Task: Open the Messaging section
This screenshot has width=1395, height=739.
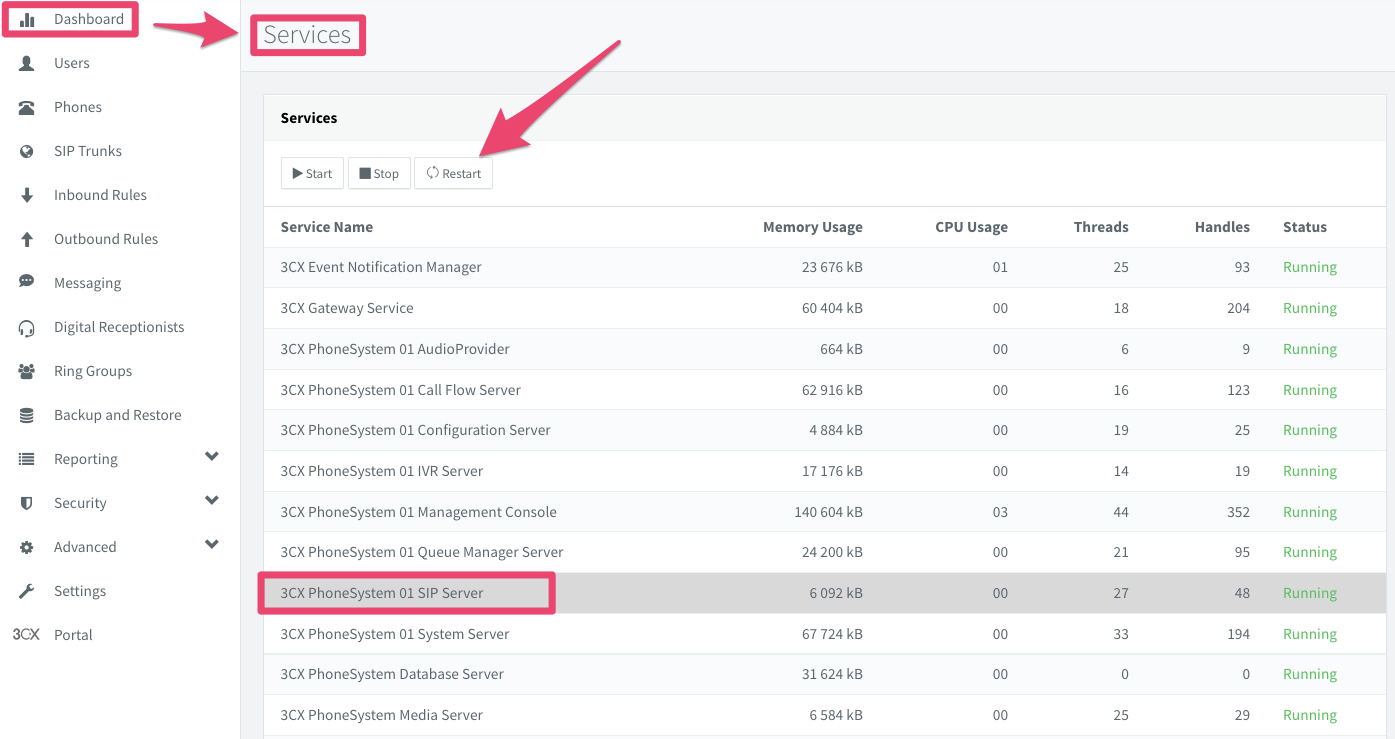Action: click(x=87, y=283)
